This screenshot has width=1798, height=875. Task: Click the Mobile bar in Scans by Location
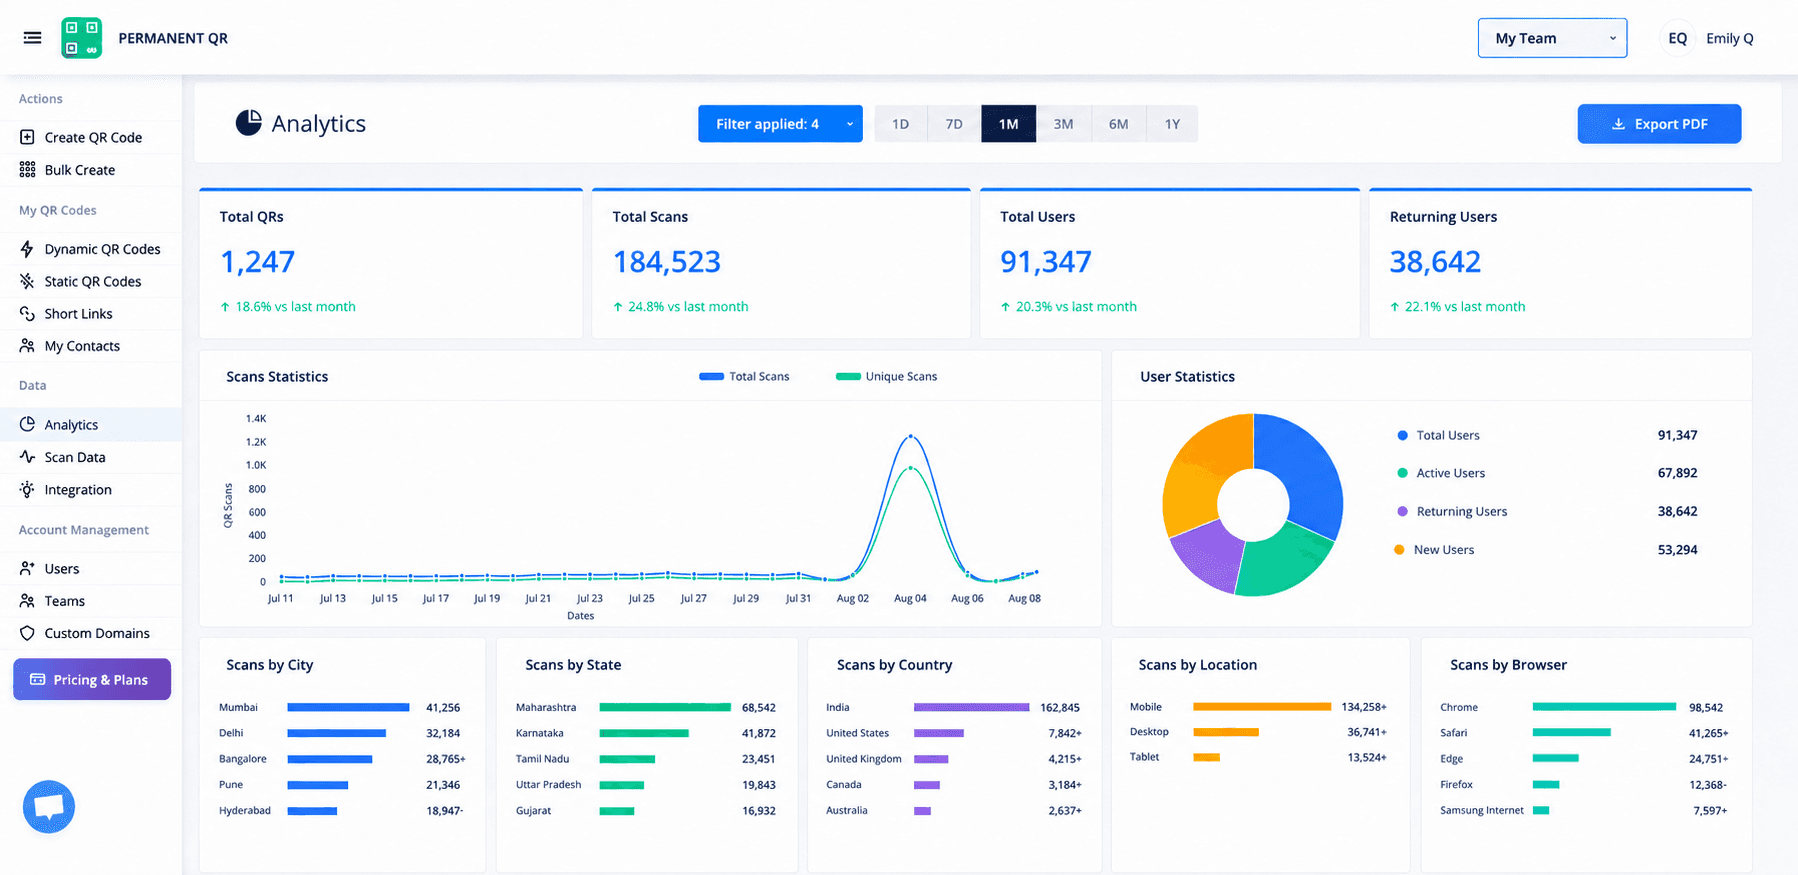1262,706
